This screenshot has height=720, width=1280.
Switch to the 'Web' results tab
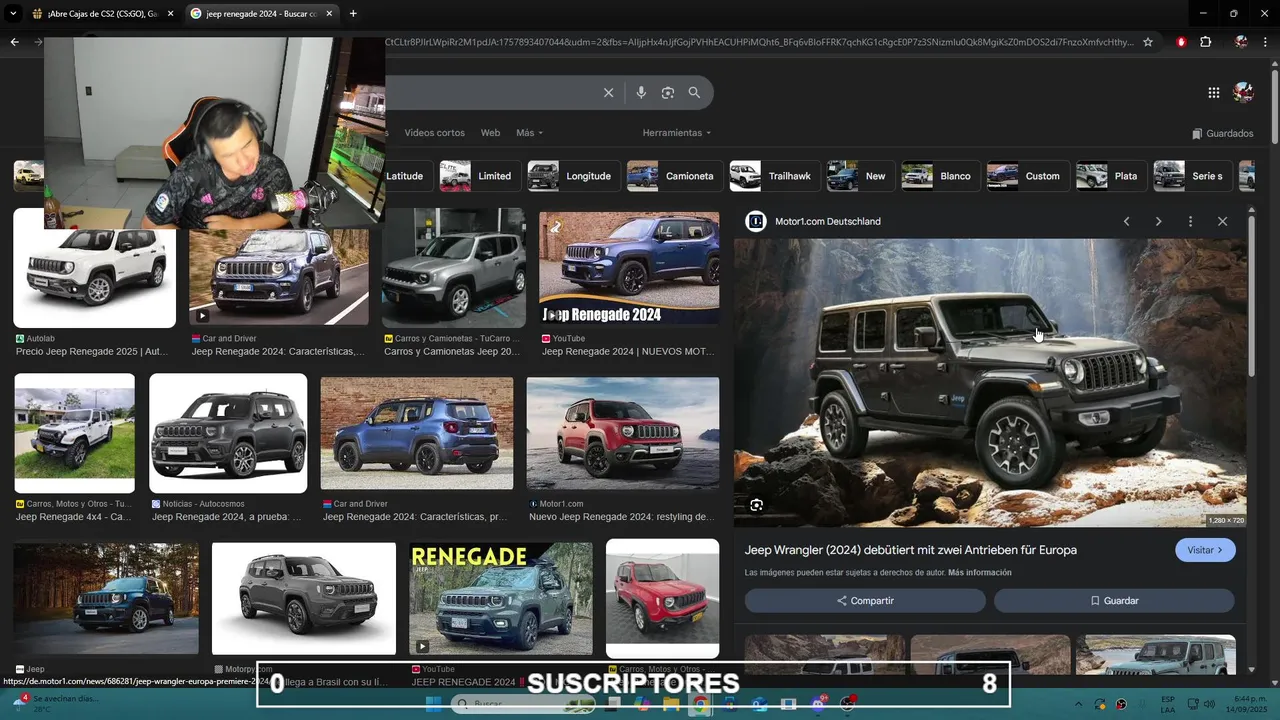click(x=490, y=133)
